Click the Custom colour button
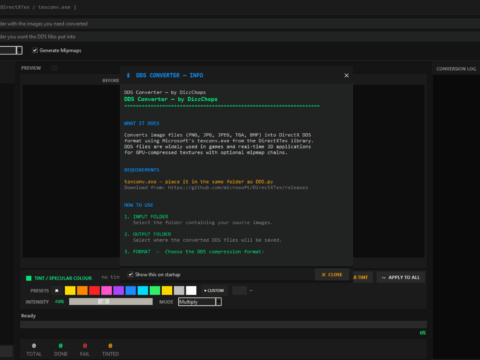480x360 pixels. click(x=214, y=291)
